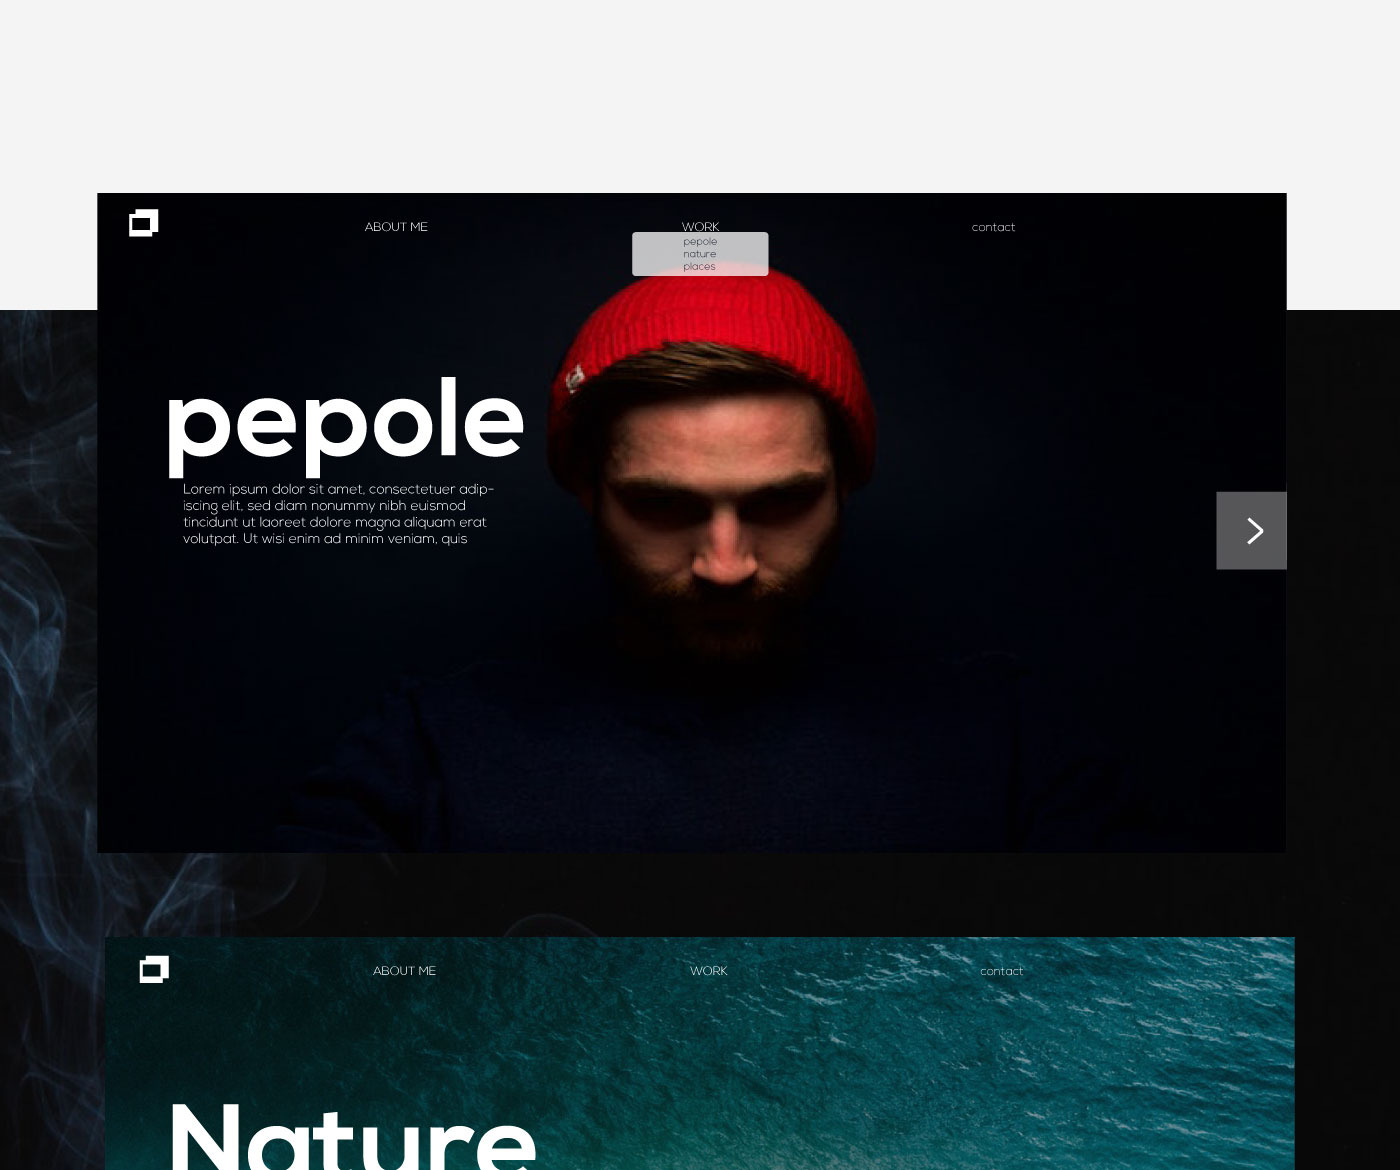The width and height of the screenshot is (1400, 1170).
Task: Click the Lorem ipsum description paragraph
Action: 338,514
